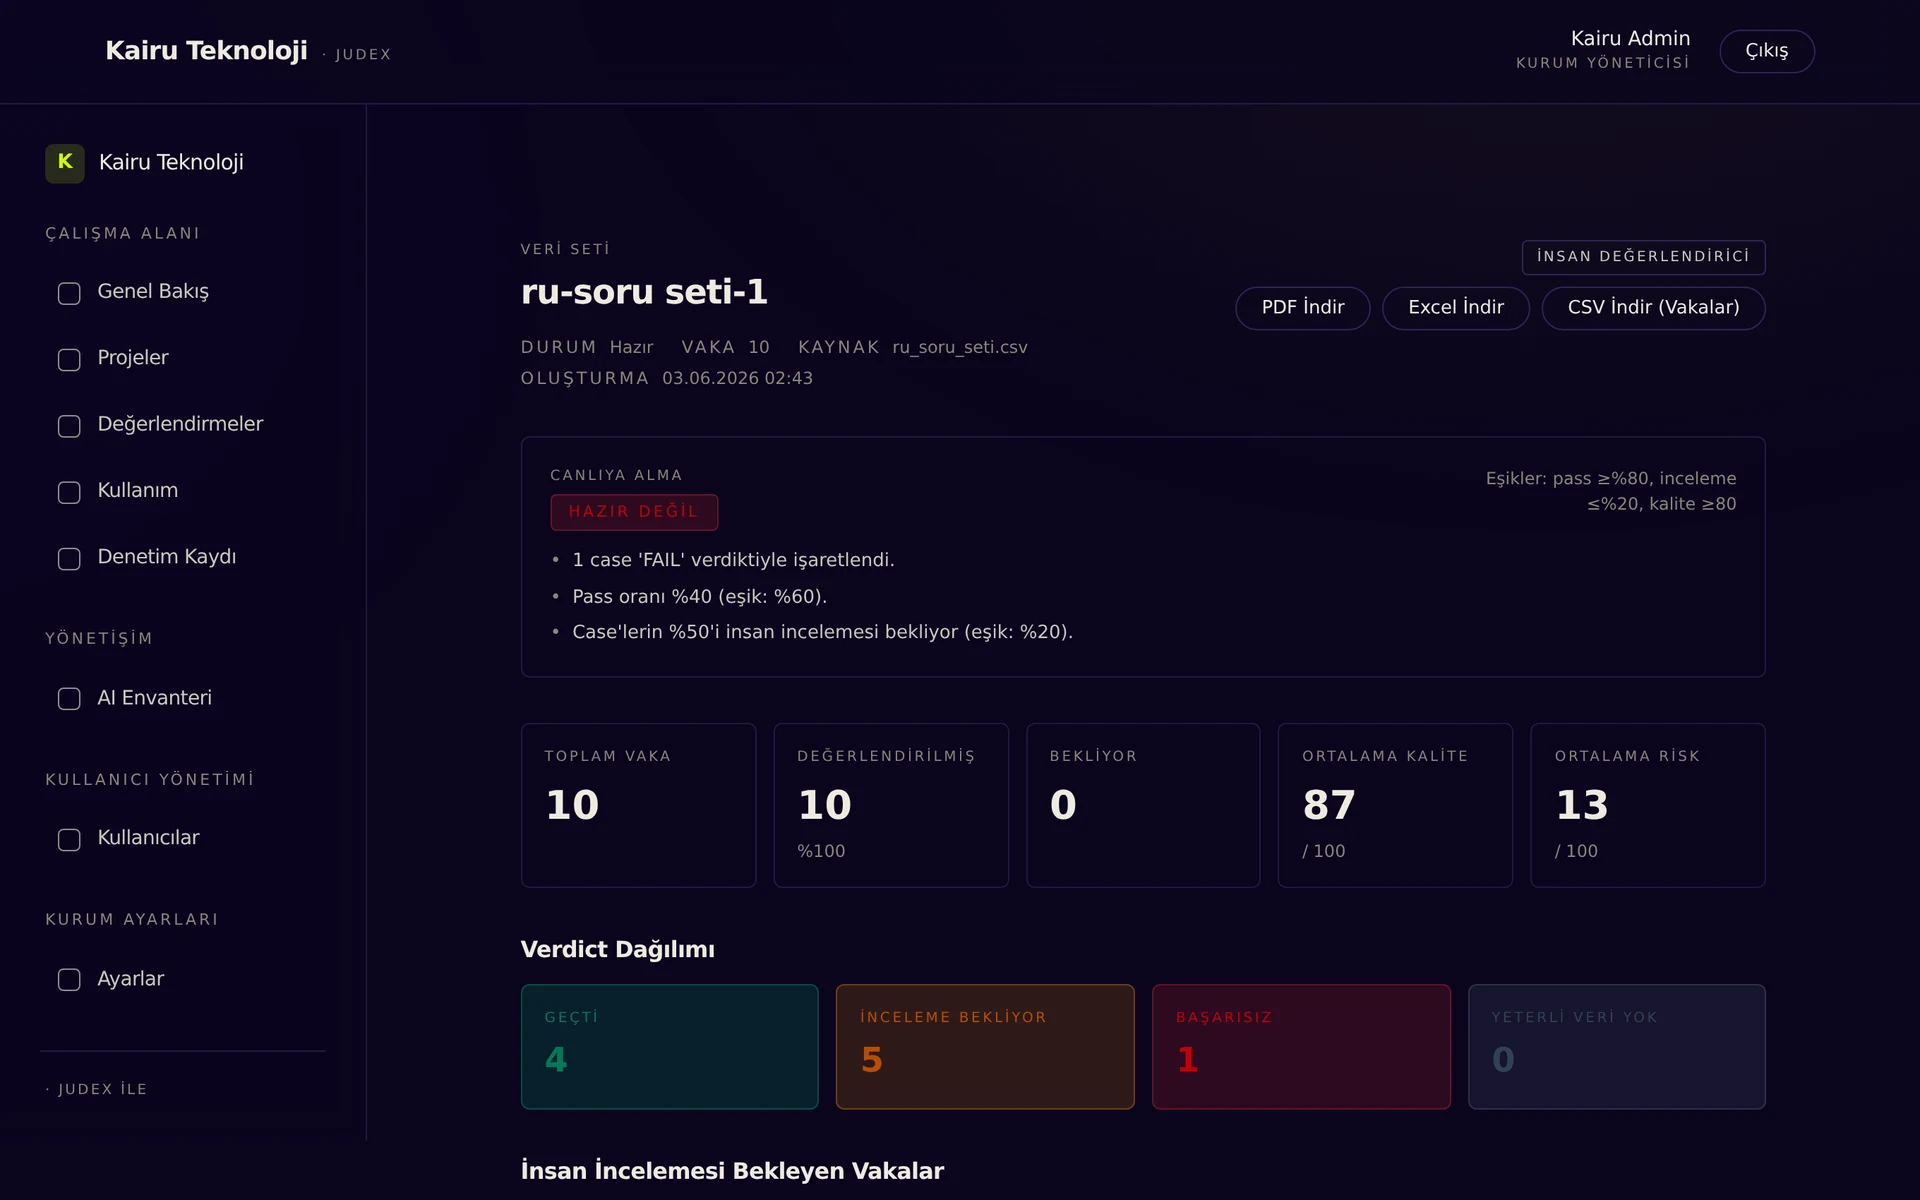The width and height of the screenshot is (1920, 1200).
Task: Click the Verdict Dağılımı heading
Action: coord(618,950)
